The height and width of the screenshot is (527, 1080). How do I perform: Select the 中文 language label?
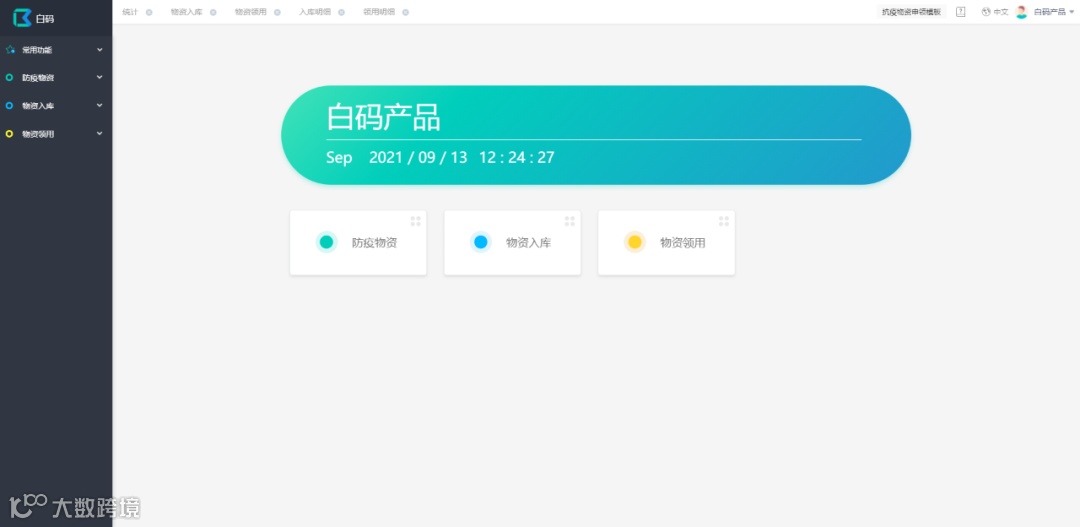(1001, 12)
